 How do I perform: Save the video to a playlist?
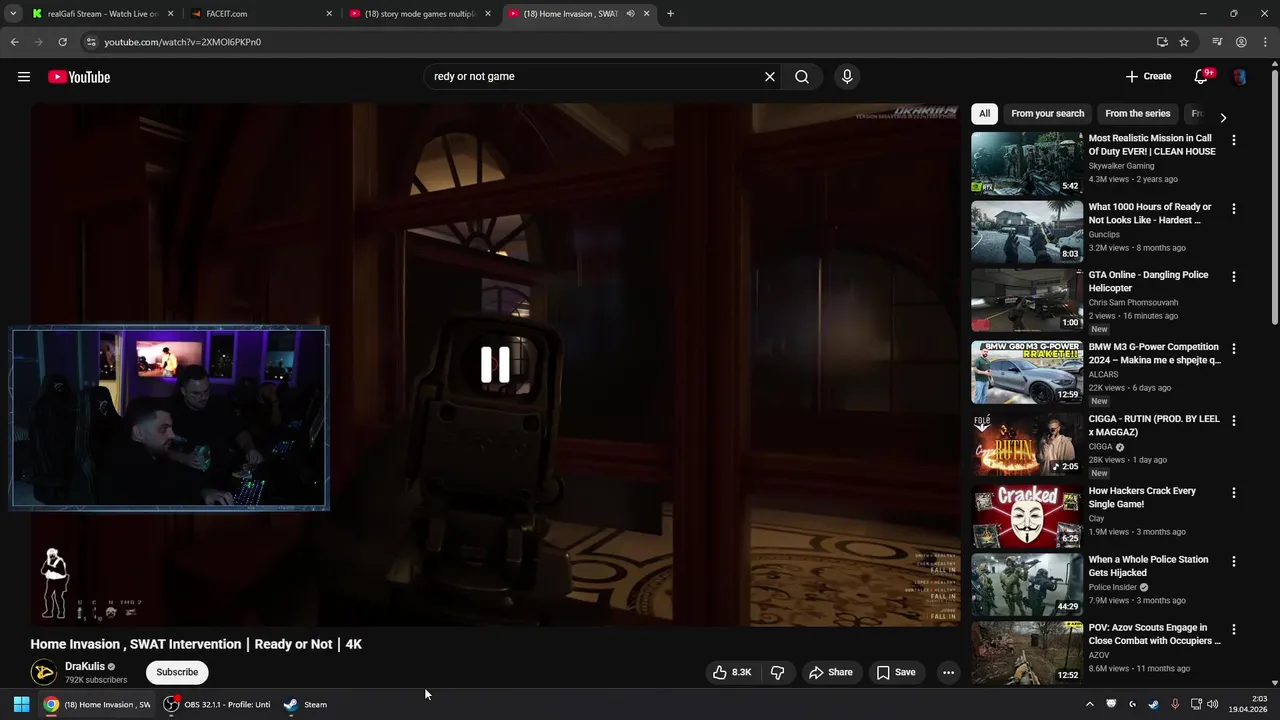tap(896, 672)
